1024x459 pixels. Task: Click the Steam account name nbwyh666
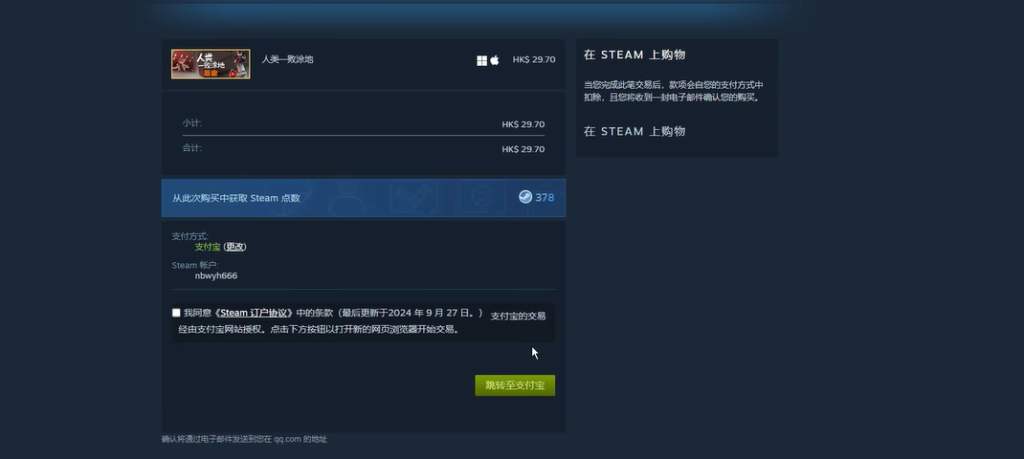(216, 275)
